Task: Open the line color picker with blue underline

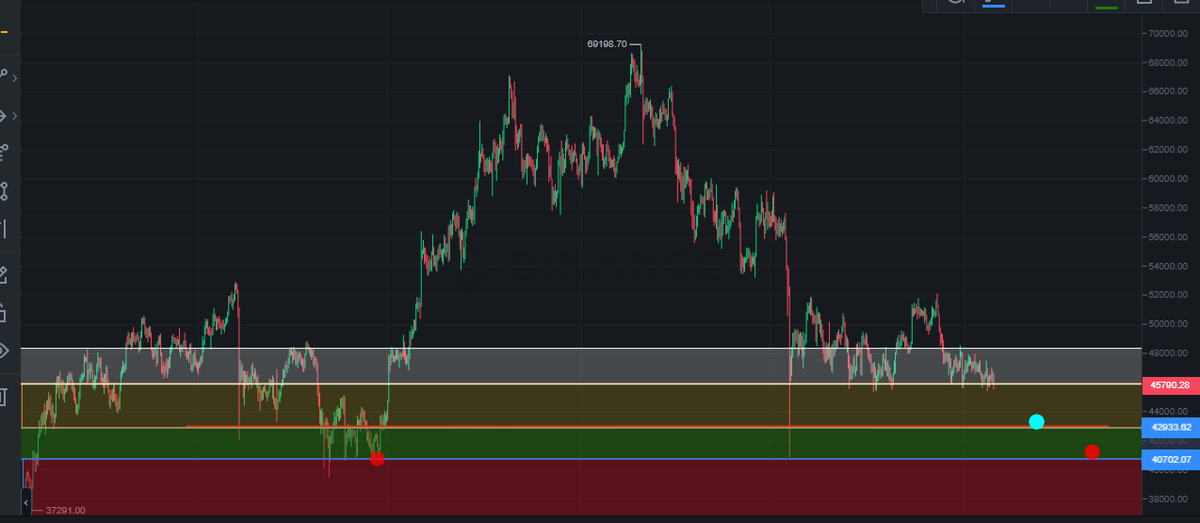Action: click(993, 3)
